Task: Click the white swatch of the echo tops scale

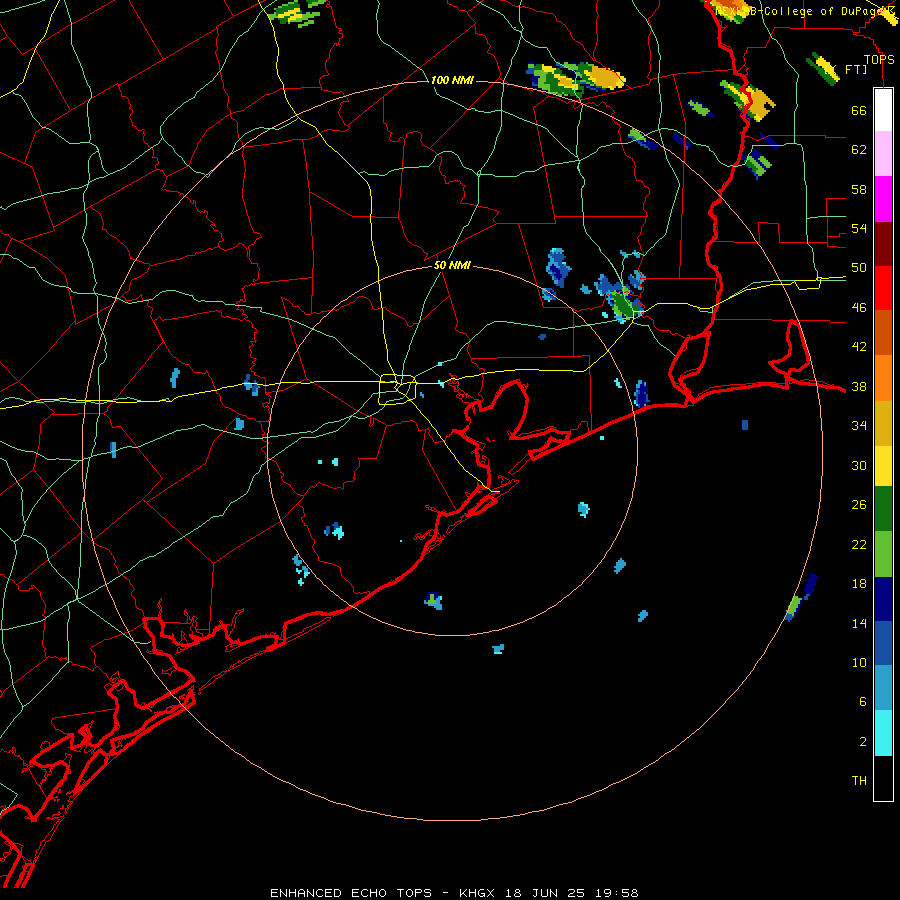Action: (883, 110)
